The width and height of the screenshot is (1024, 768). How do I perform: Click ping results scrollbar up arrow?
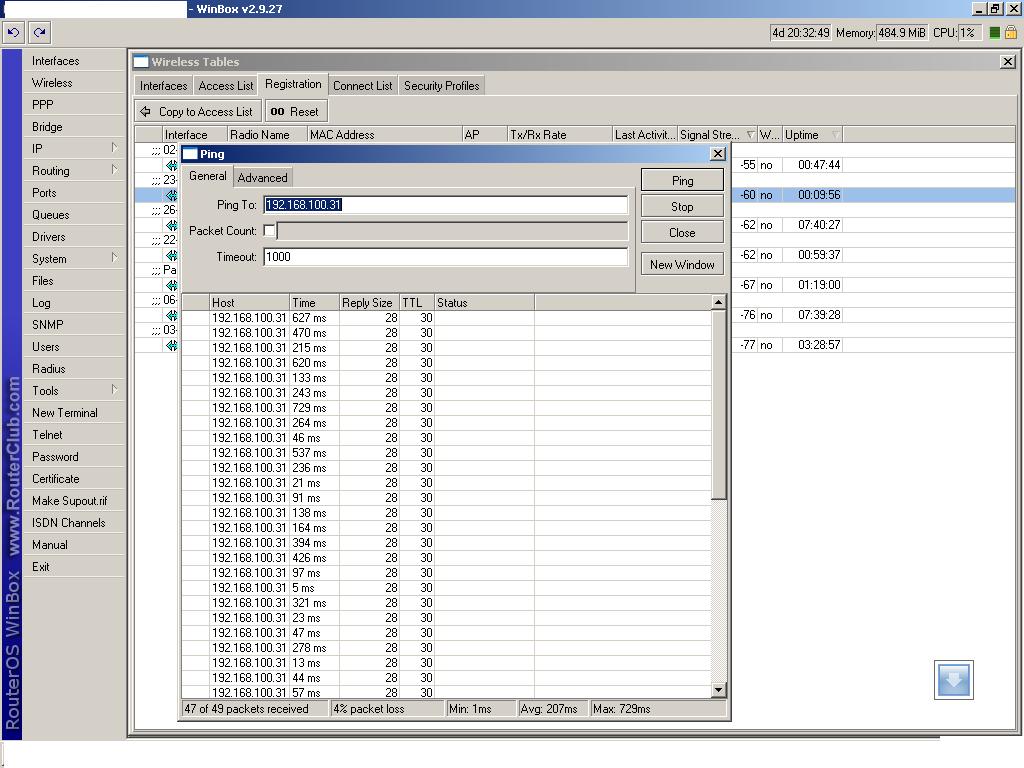click(718, 302)
